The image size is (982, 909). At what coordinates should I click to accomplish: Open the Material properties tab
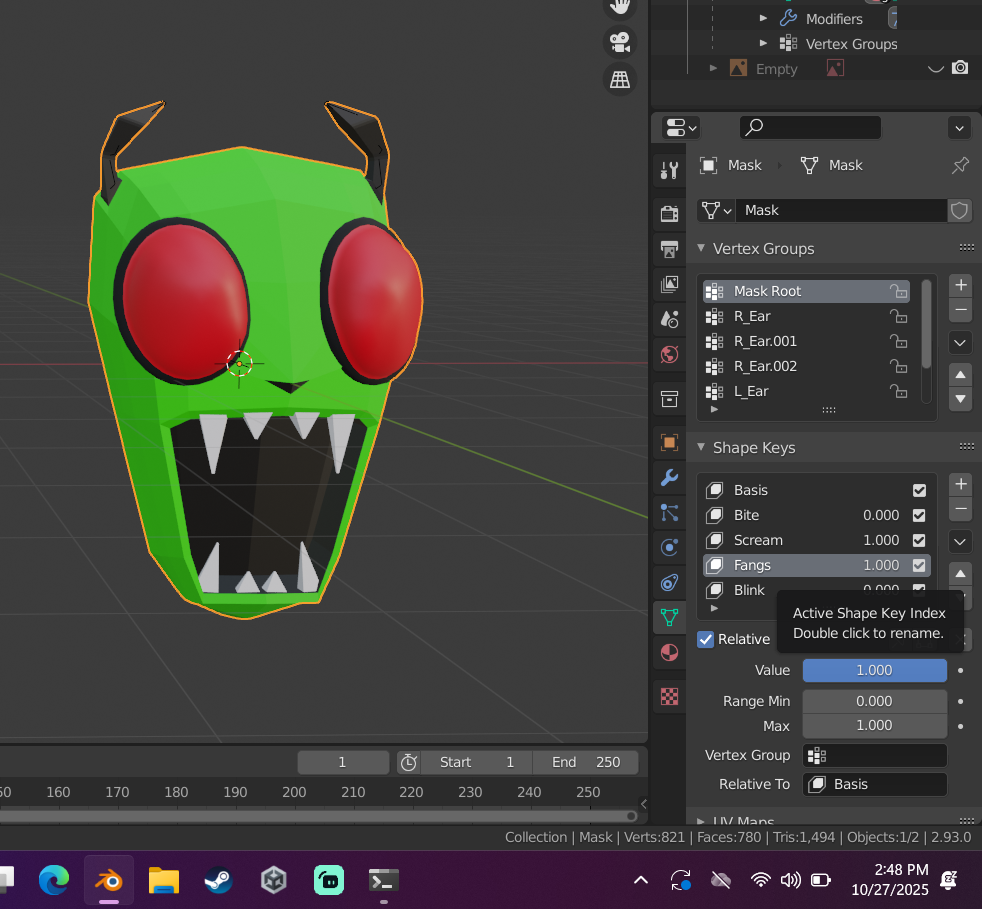click(x=669, y=652)
